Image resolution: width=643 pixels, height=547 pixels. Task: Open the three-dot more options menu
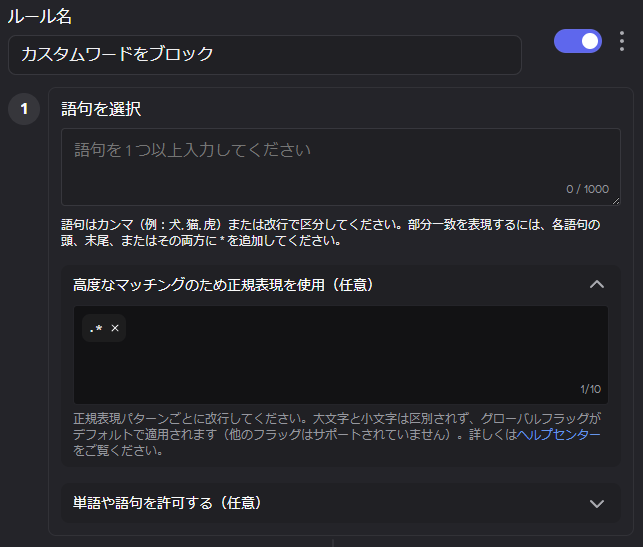tap(622, 41)
